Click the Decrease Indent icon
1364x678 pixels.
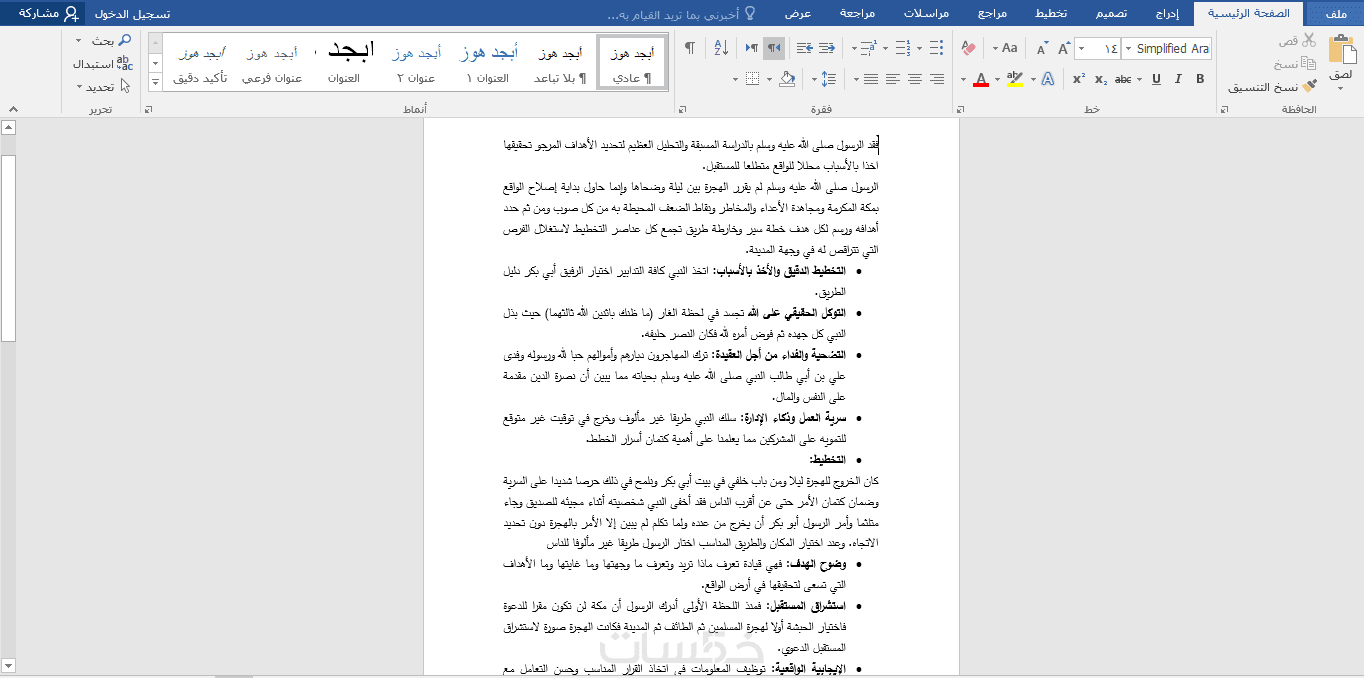828,48
